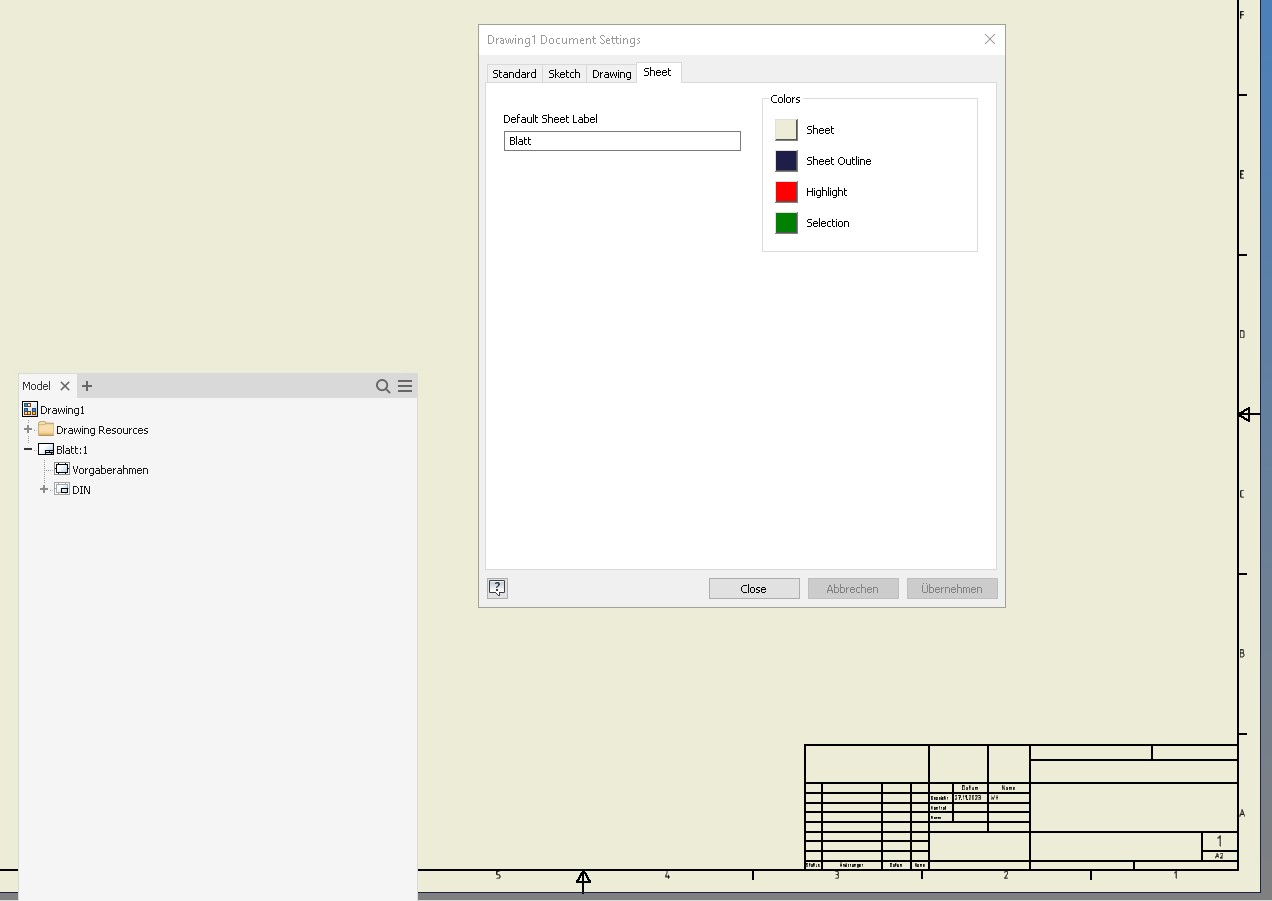Click the Drawing Resources folder icon
The height and width of the screenshot is (901, 1272).
click(x=45, y=429)
